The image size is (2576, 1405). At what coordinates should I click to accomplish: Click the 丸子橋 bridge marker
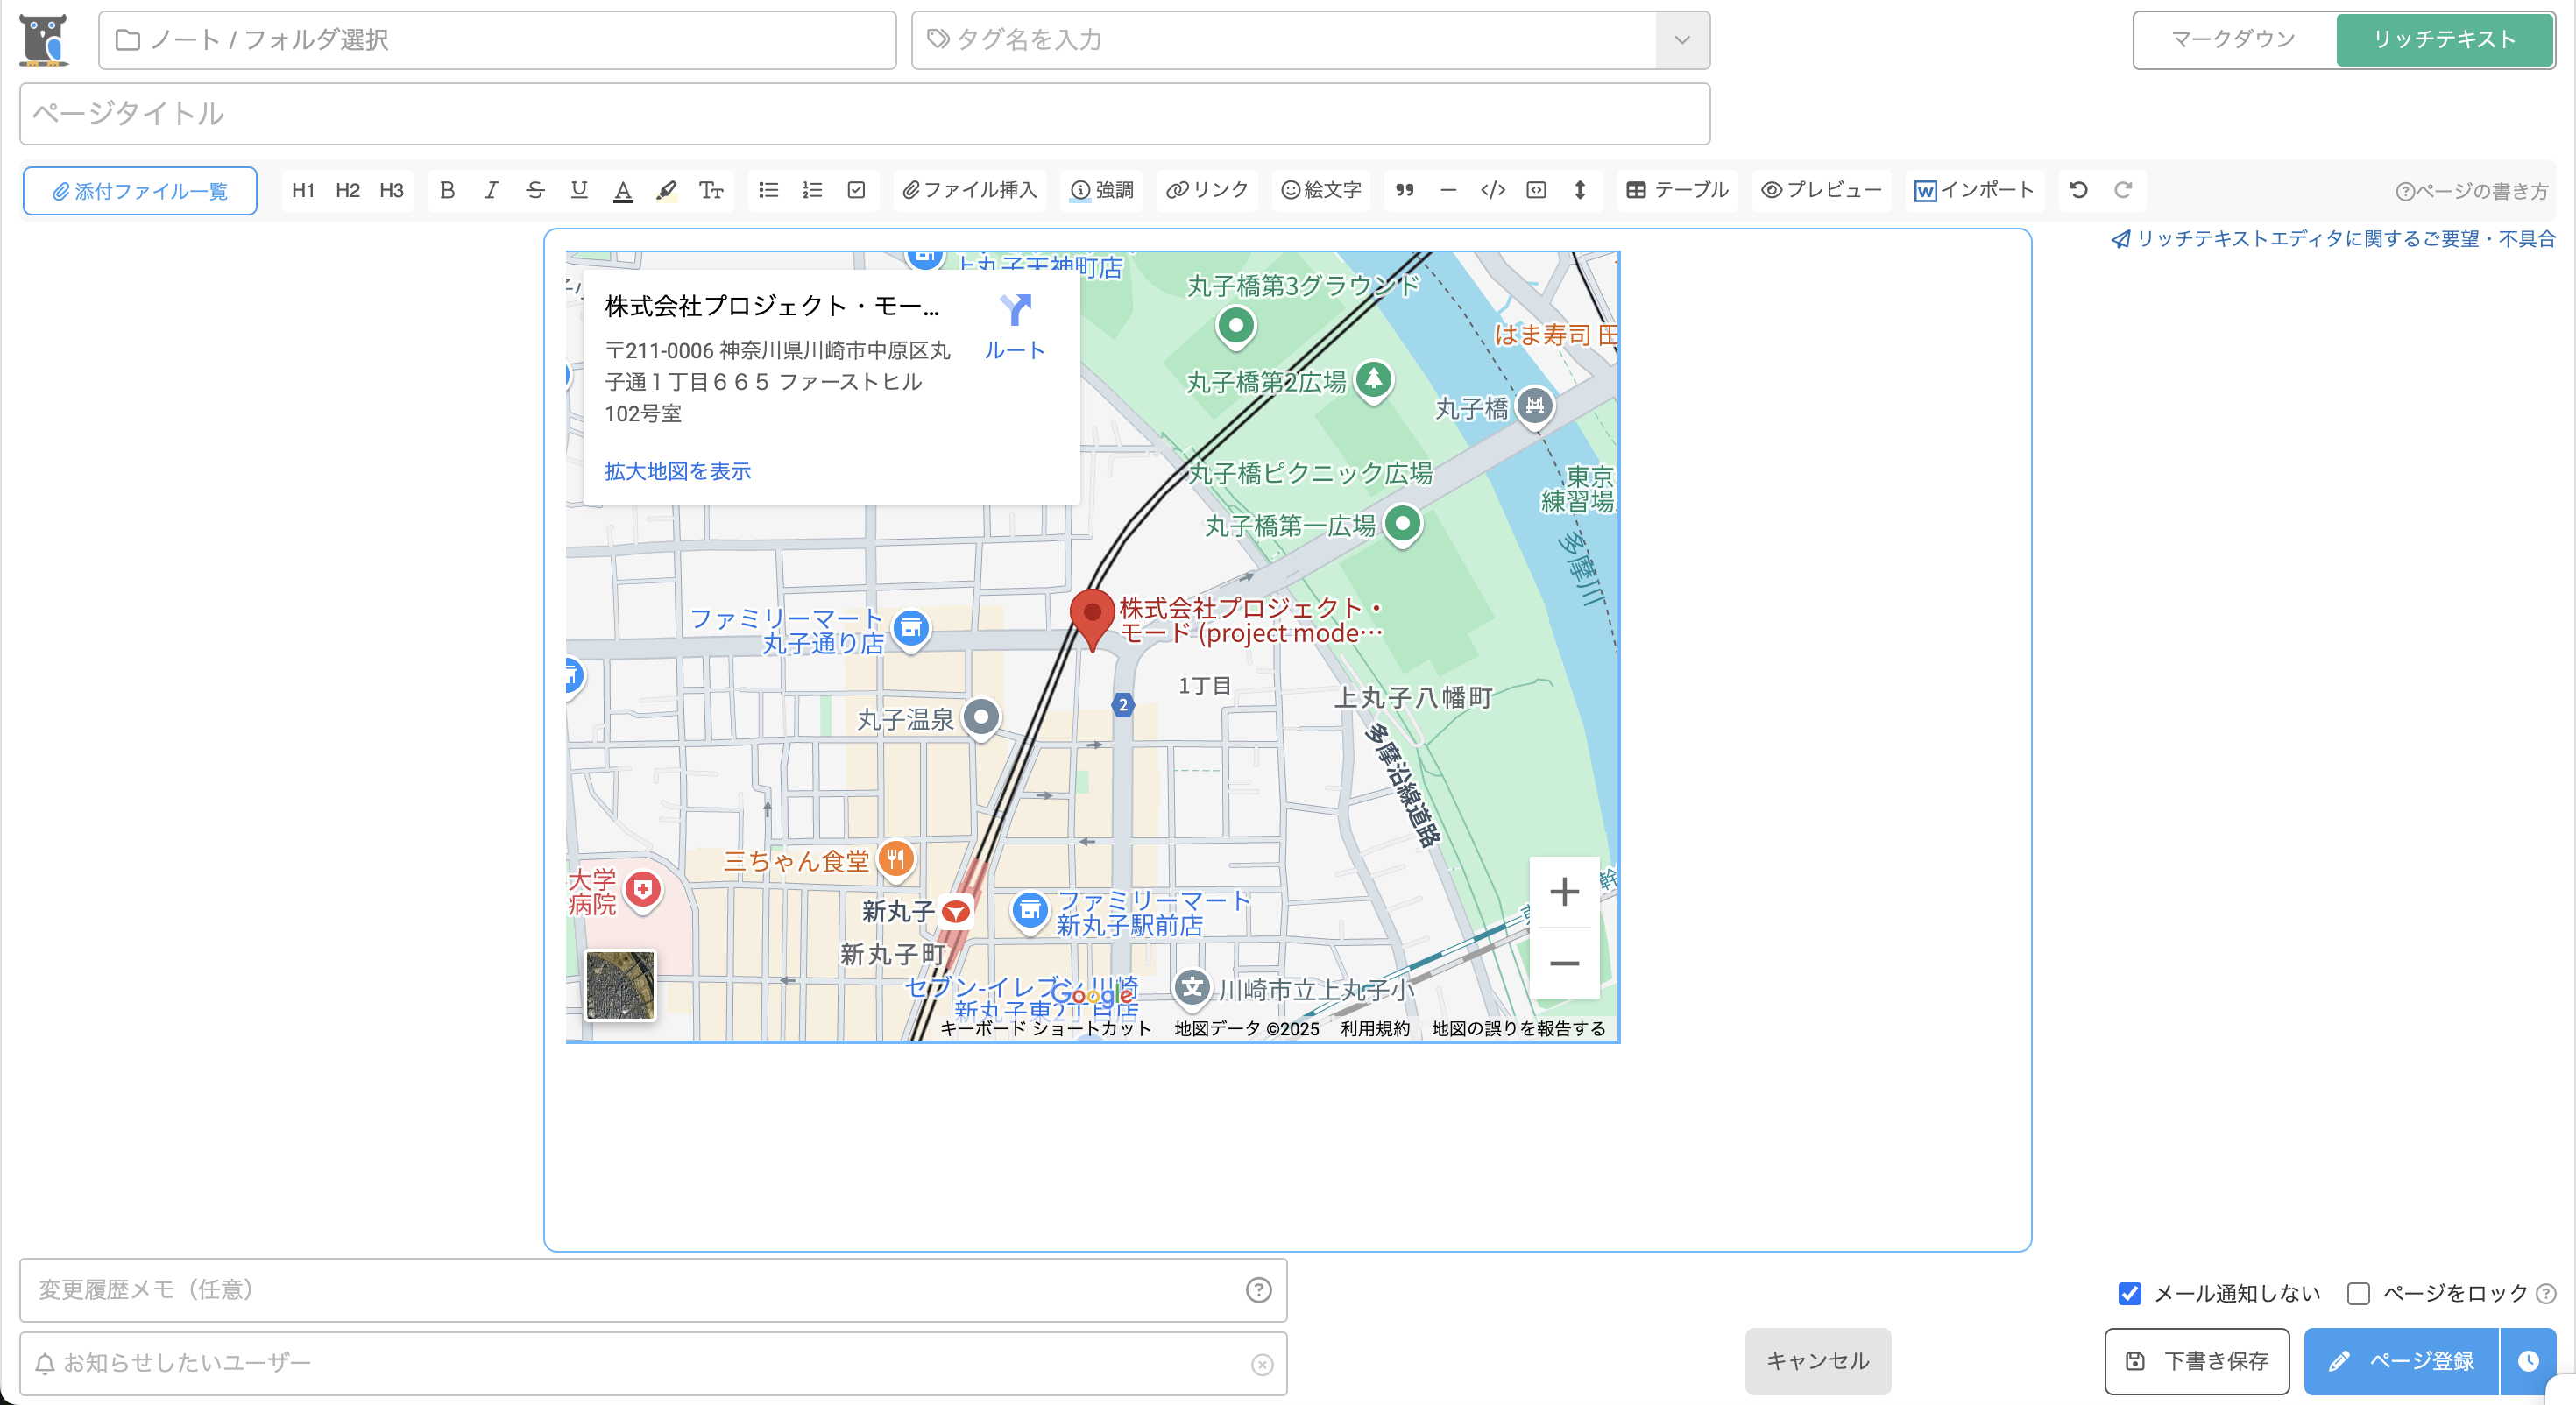point(1534,406)
